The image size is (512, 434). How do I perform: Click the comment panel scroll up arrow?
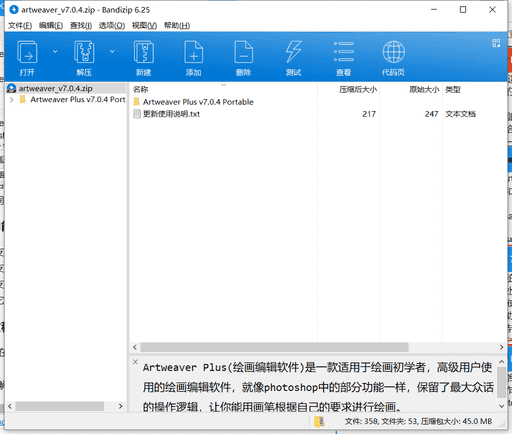point(501,362)
